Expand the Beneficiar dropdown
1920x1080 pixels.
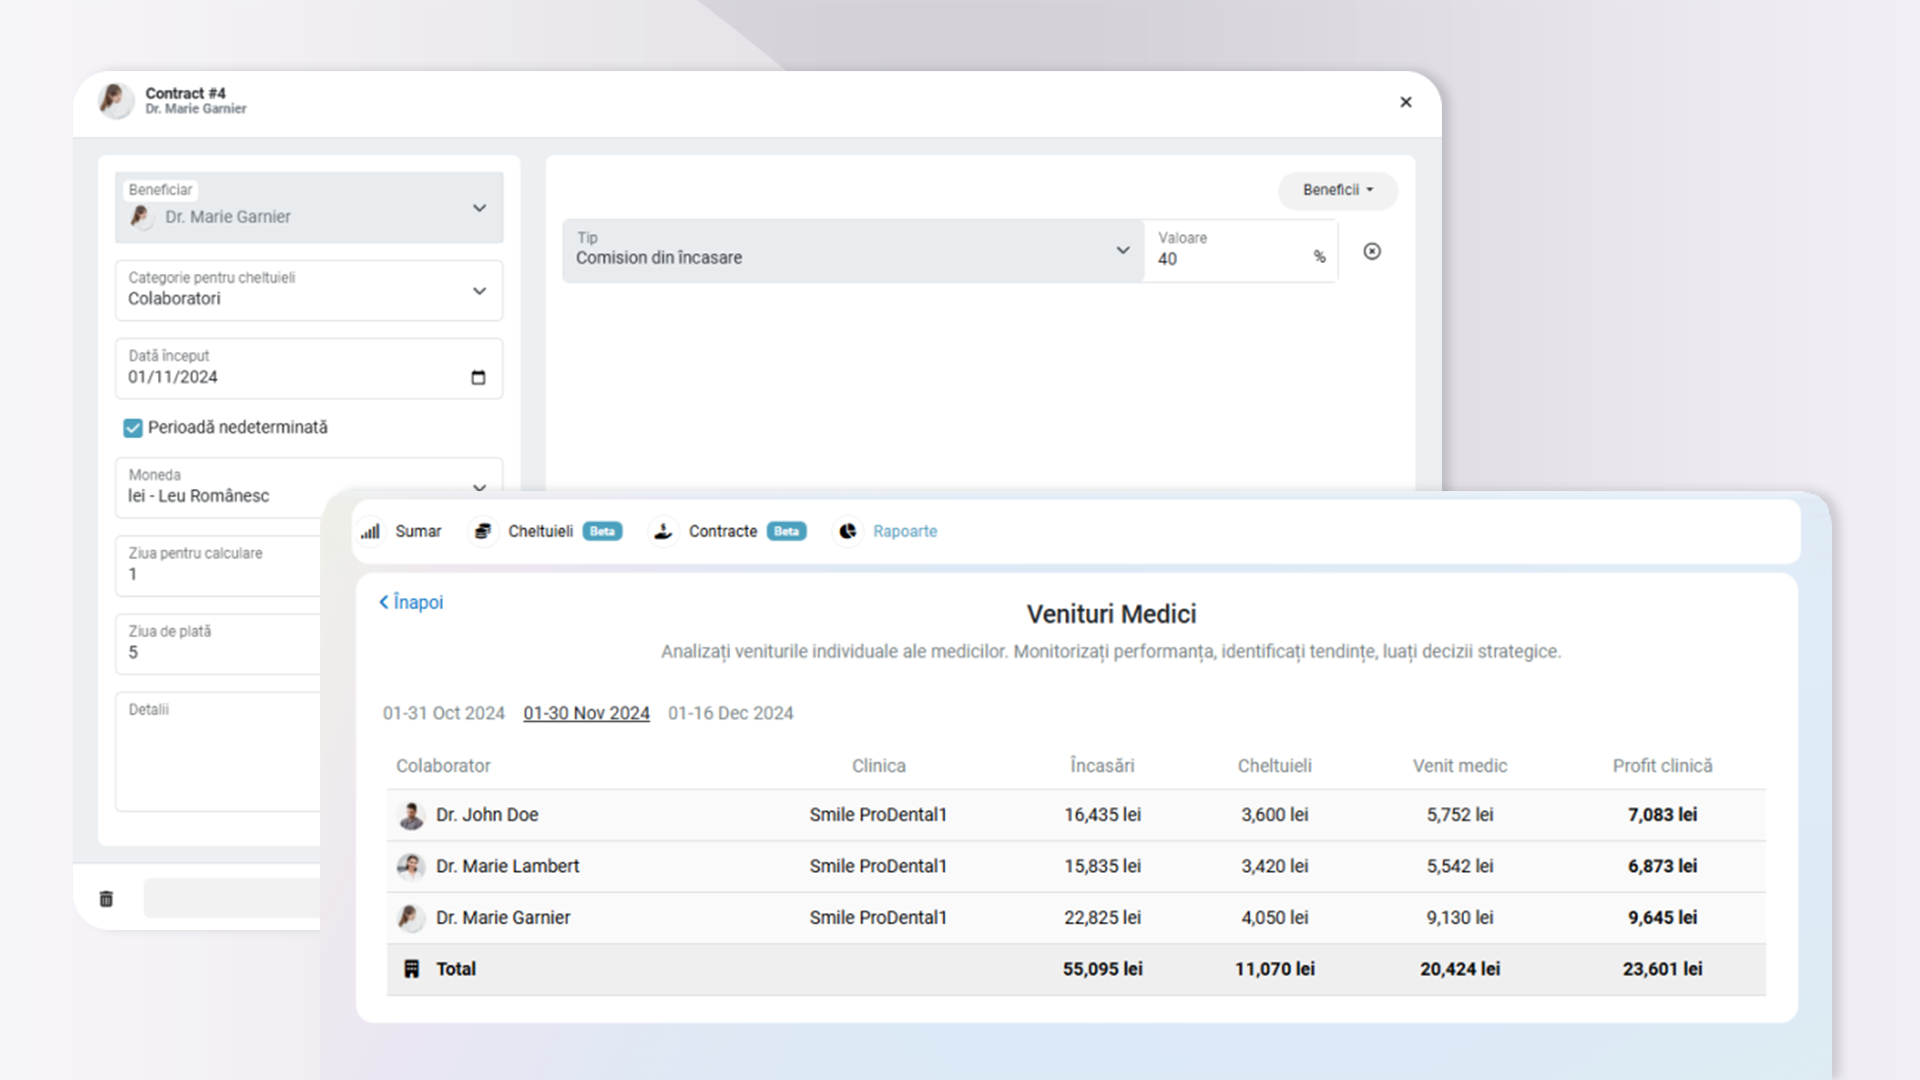(479, 208)
